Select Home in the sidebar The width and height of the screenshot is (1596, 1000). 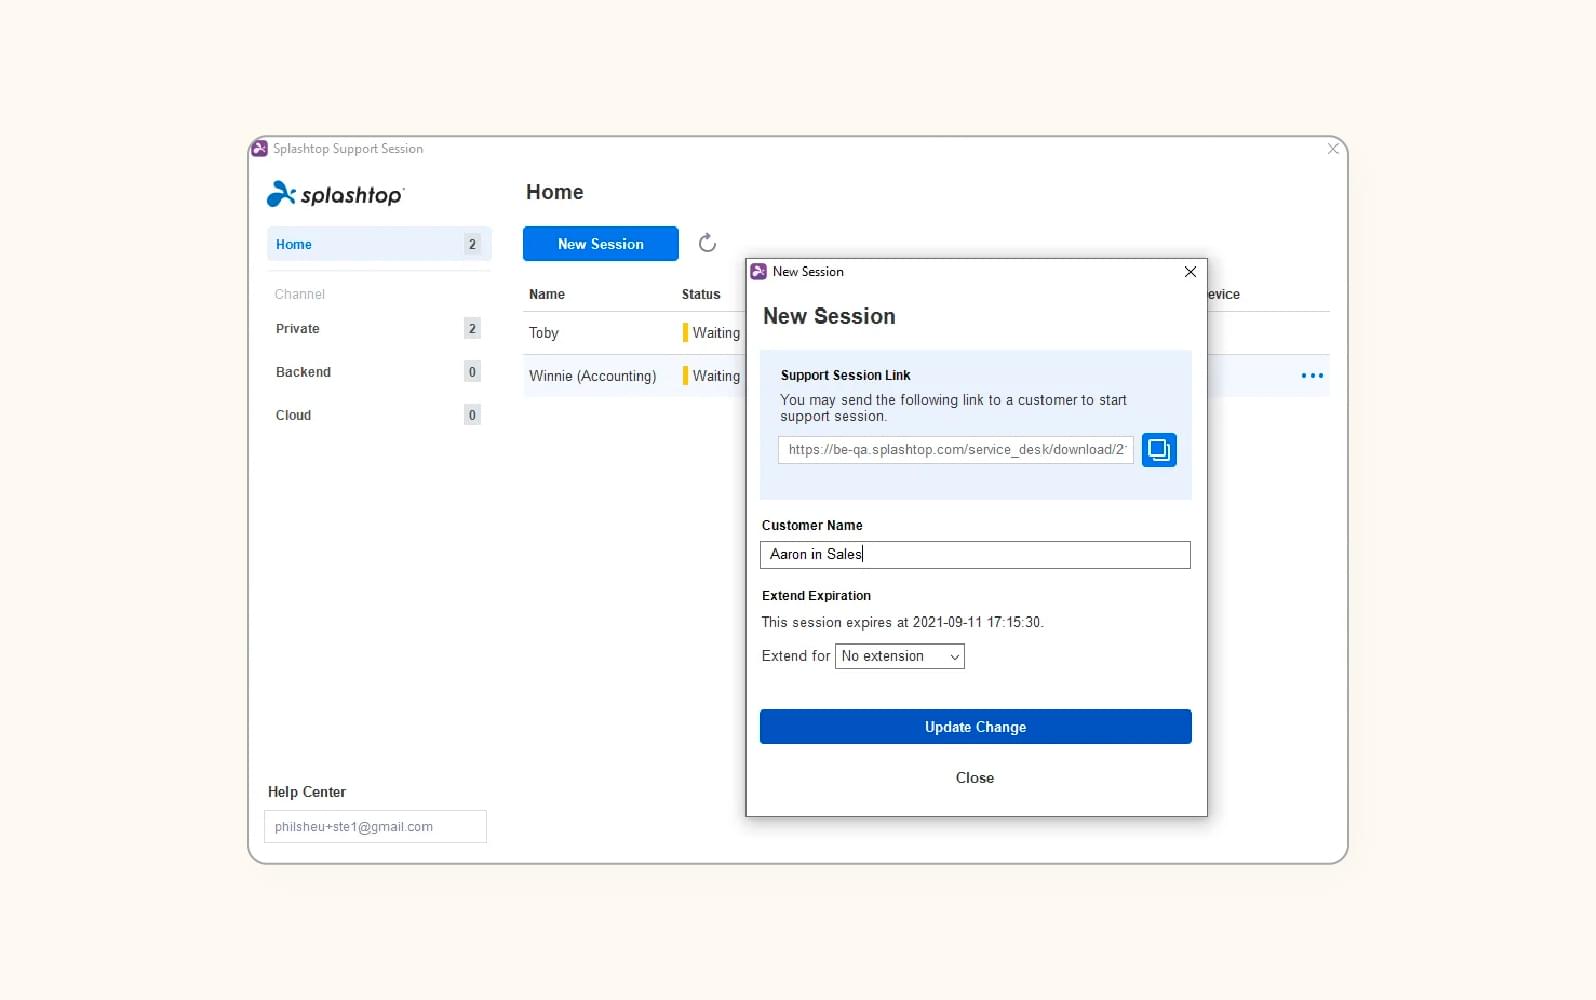[379, 244]
